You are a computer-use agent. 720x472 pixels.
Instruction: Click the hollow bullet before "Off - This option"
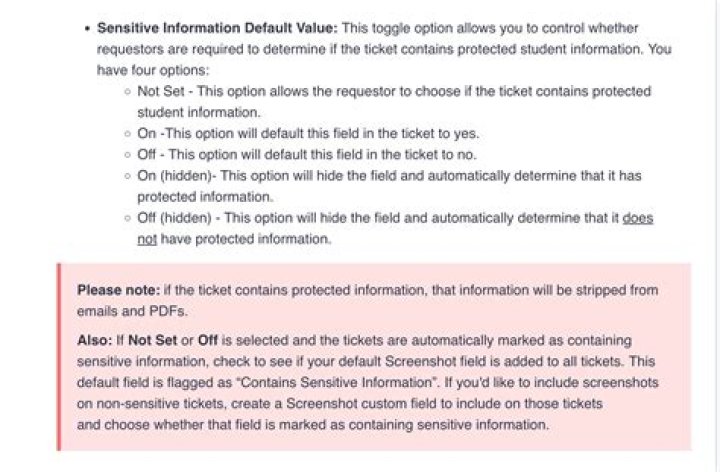pos(128,155)
